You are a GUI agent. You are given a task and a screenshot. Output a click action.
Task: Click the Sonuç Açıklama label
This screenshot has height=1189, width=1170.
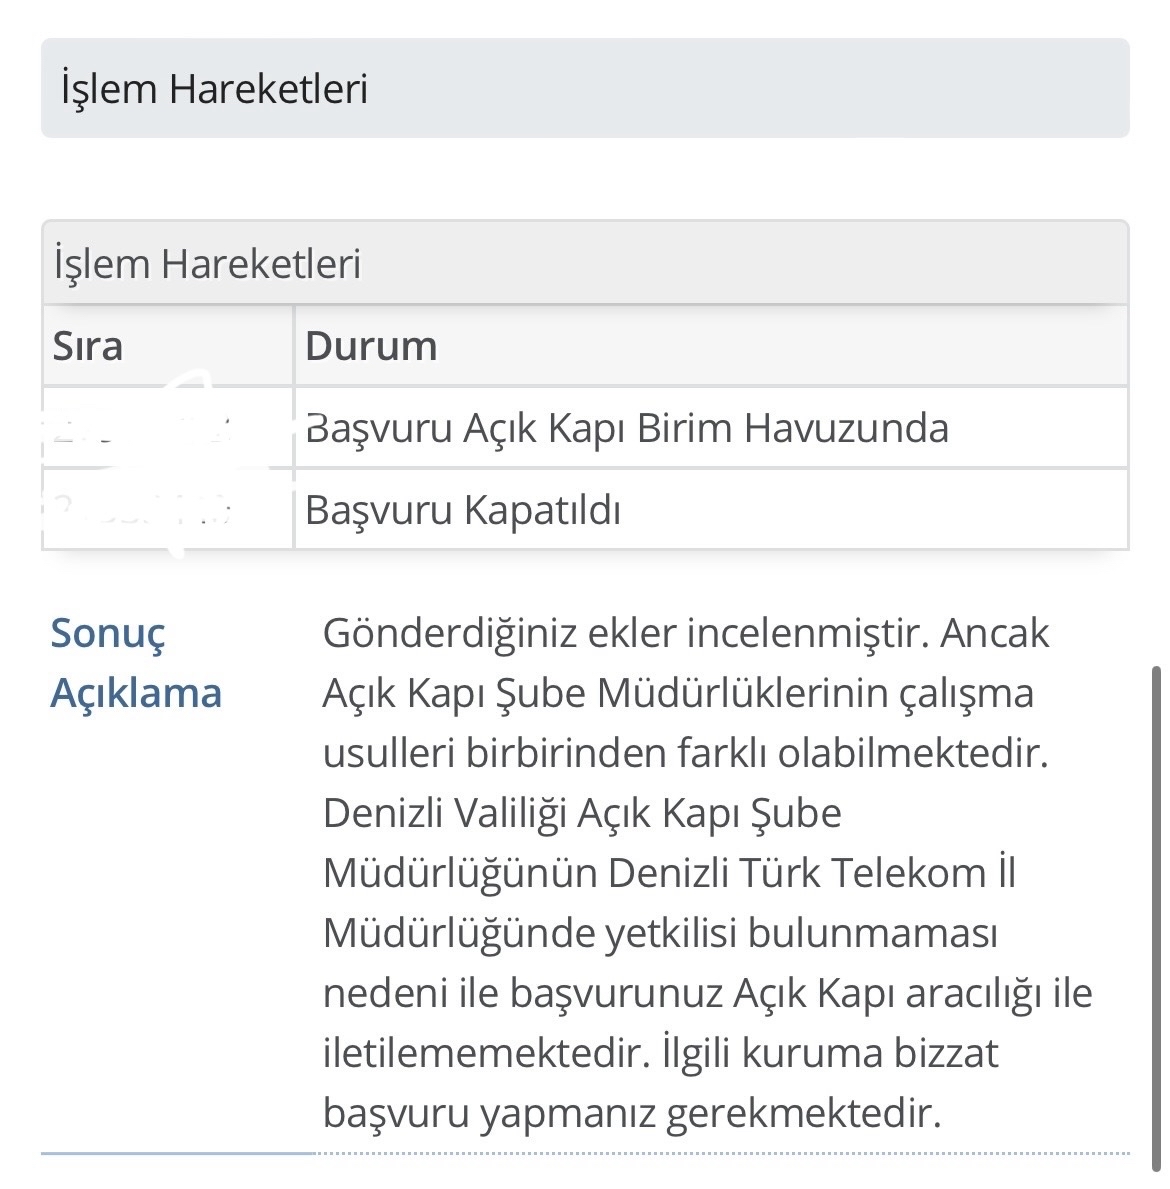(136, 663)
